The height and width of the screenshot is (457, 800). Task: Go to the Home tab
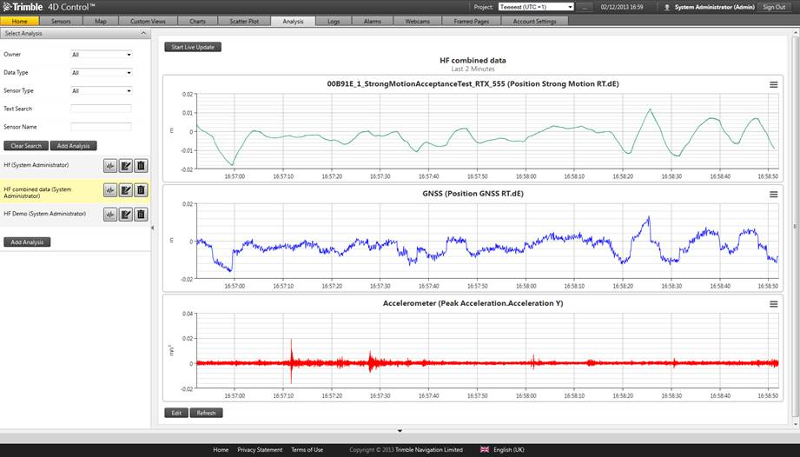coord(19,21)
